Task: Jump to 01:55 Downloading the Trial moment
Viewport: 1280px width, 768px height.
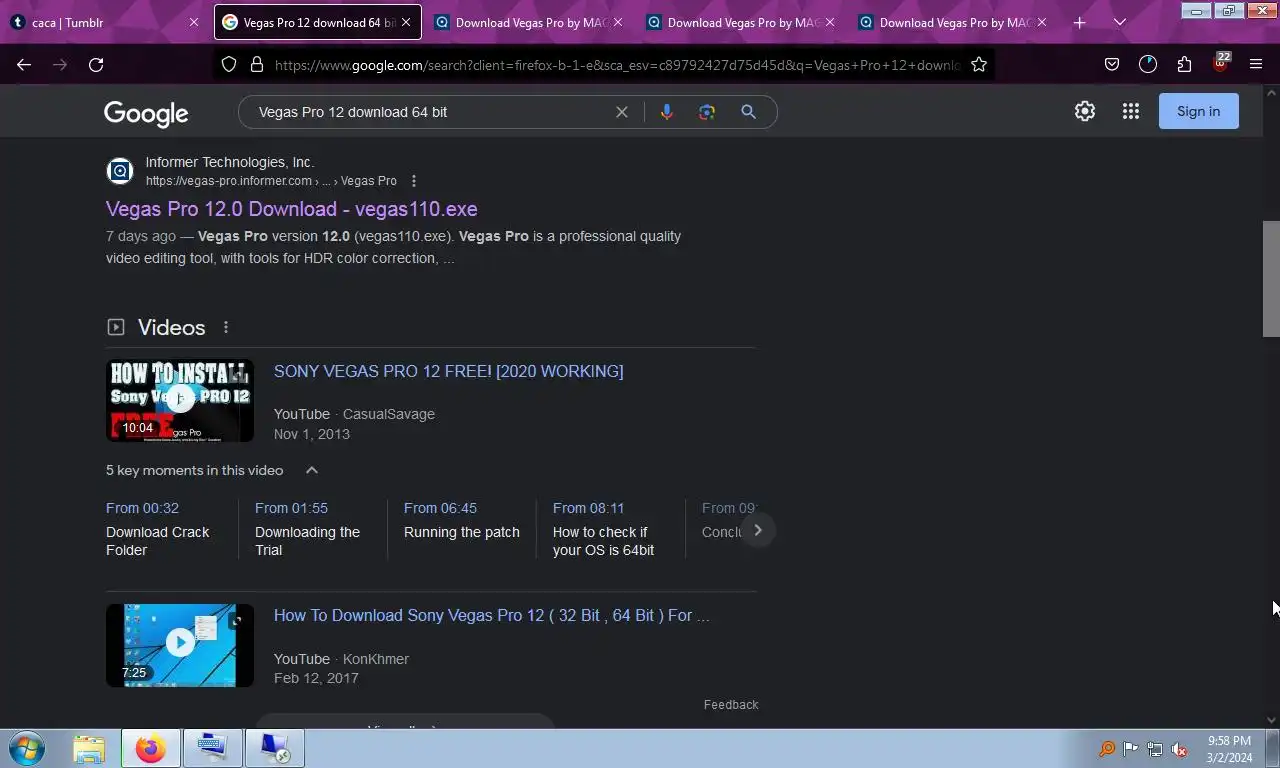Action: [312, 529]
